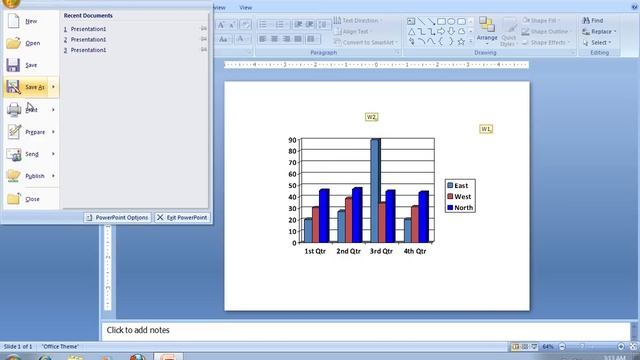Click the Line Spacing icon
This screenshot has height=360, width=640.
coord(323,25)
